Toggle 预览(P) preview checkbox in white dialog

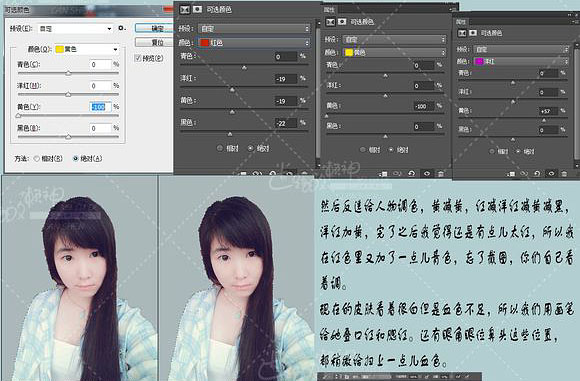tap(138, 58)
